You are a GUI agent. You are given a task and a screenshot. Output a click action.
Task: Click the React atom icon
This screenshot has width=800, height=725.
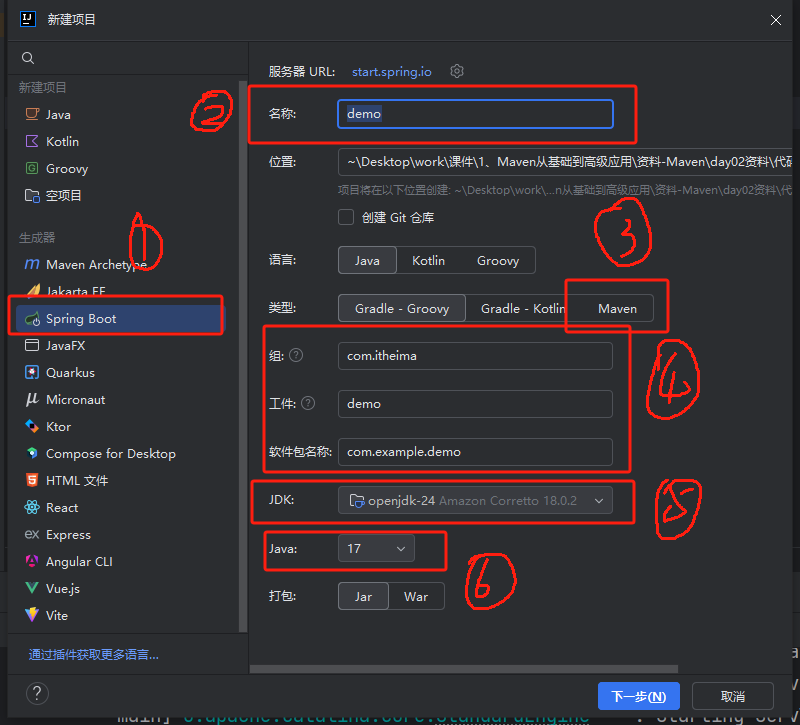pyautogui.click(x=32, y=507)
